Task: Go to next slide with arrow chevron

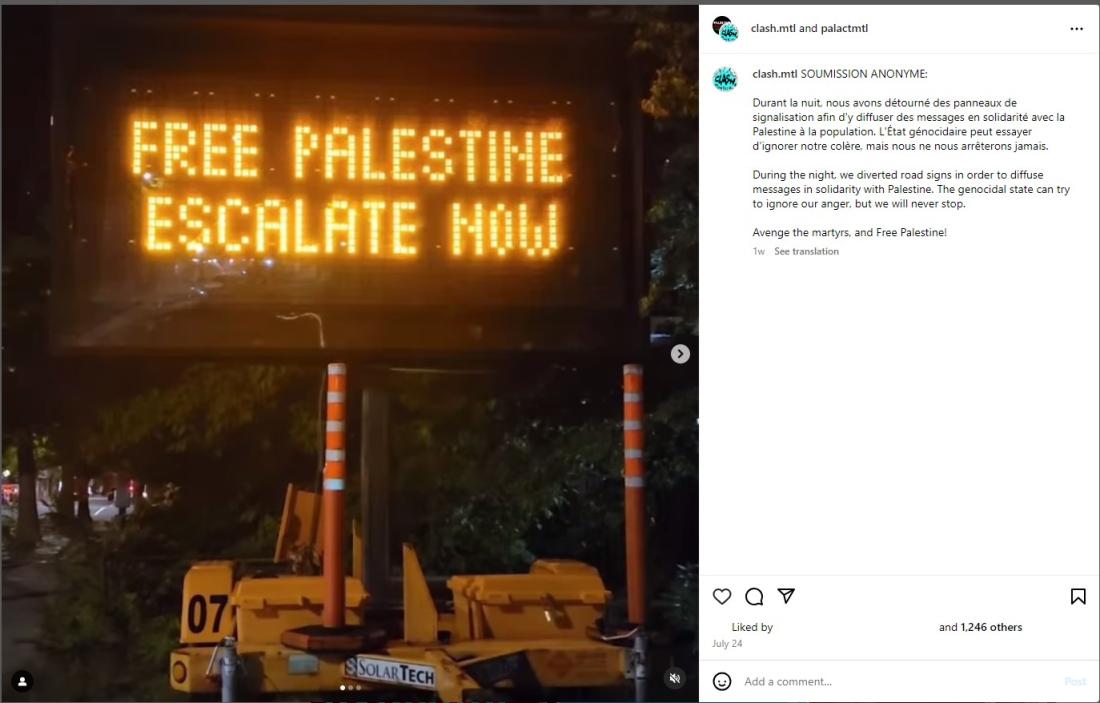Action: tap(680, 354)
